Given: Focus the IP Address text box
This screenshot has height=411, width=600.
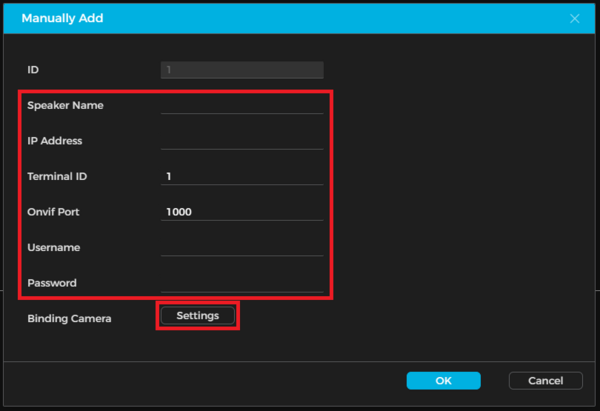Looking at the screenshot, I should pyautogui.click(x=242, y=140).
